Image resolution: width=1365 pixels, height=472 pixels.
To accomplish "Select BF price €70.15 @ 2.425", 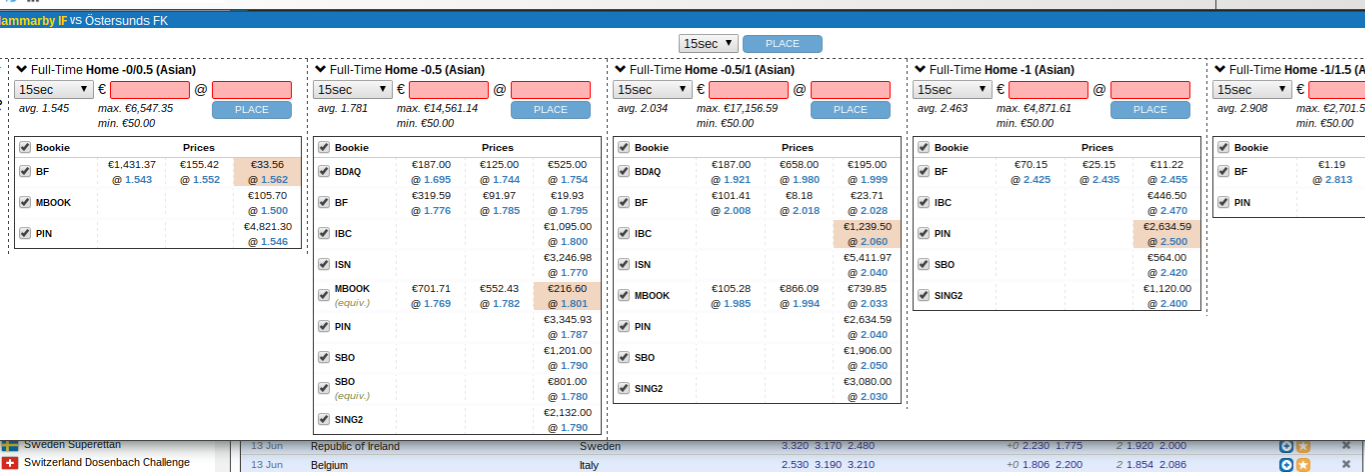I will (x=1031, y=172).
